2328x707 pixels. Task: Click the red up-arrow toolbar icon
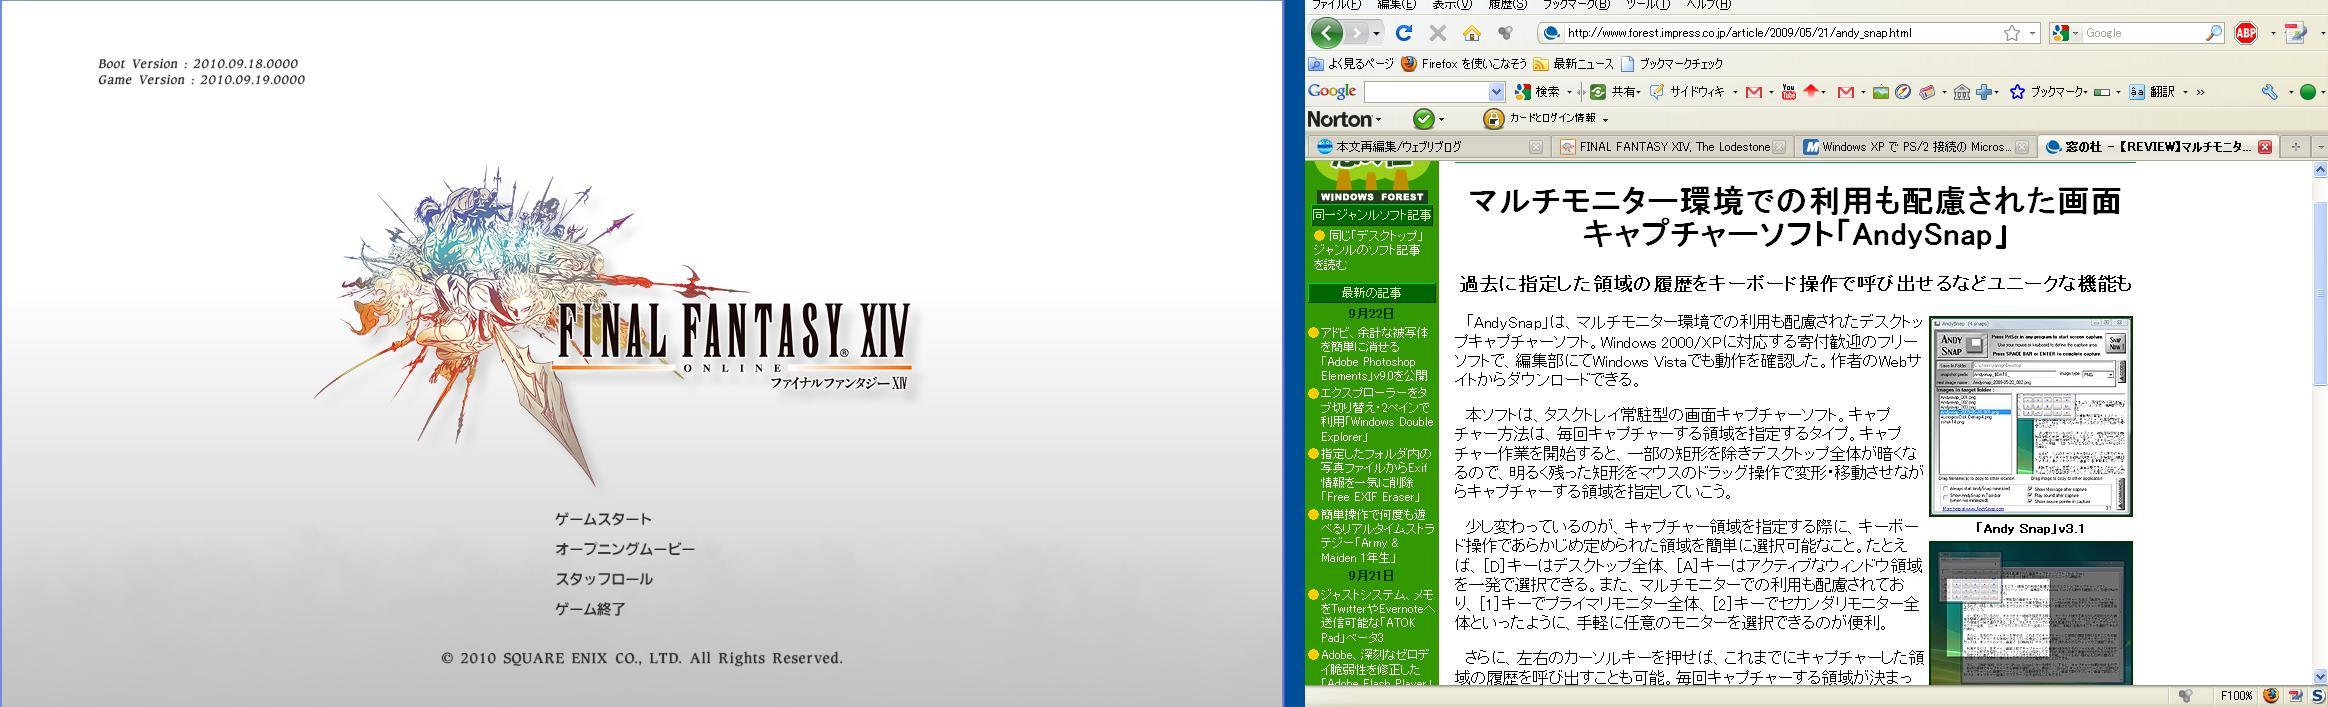(1811, 91)
